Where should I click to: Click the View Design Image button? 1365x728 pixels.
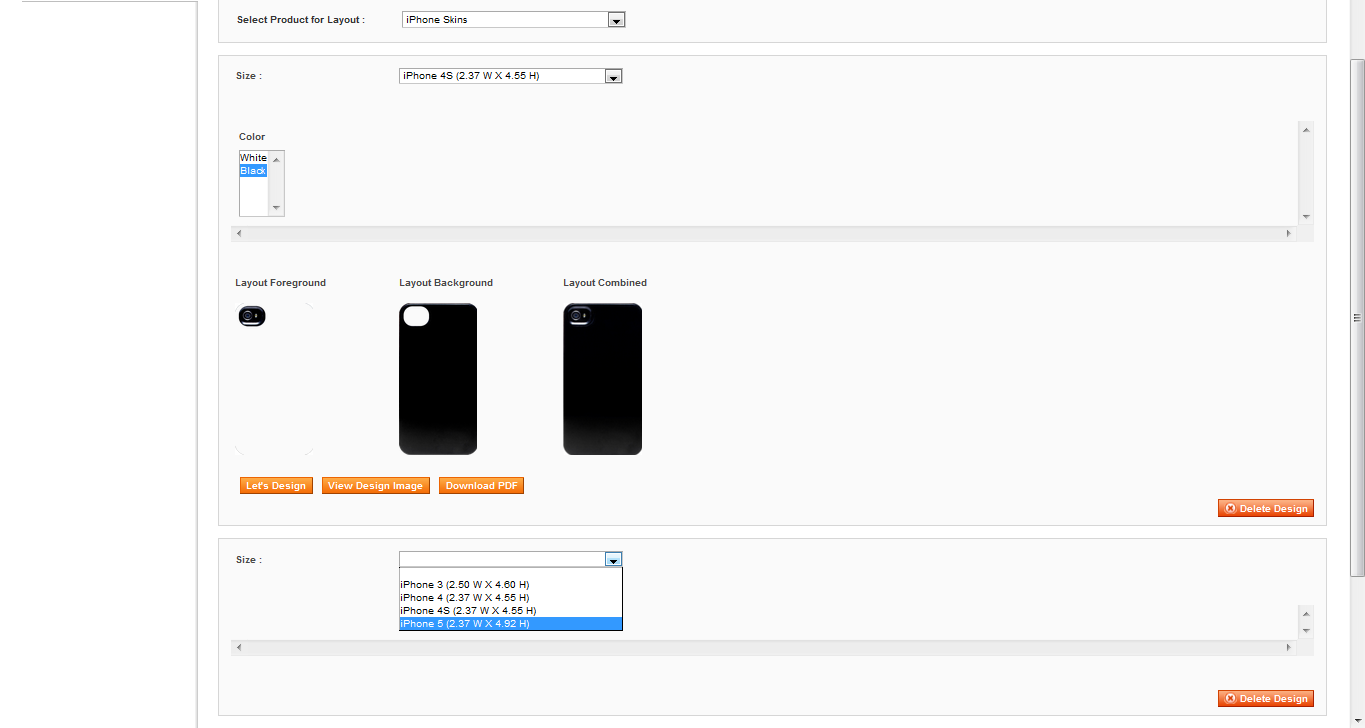point(375,486)
